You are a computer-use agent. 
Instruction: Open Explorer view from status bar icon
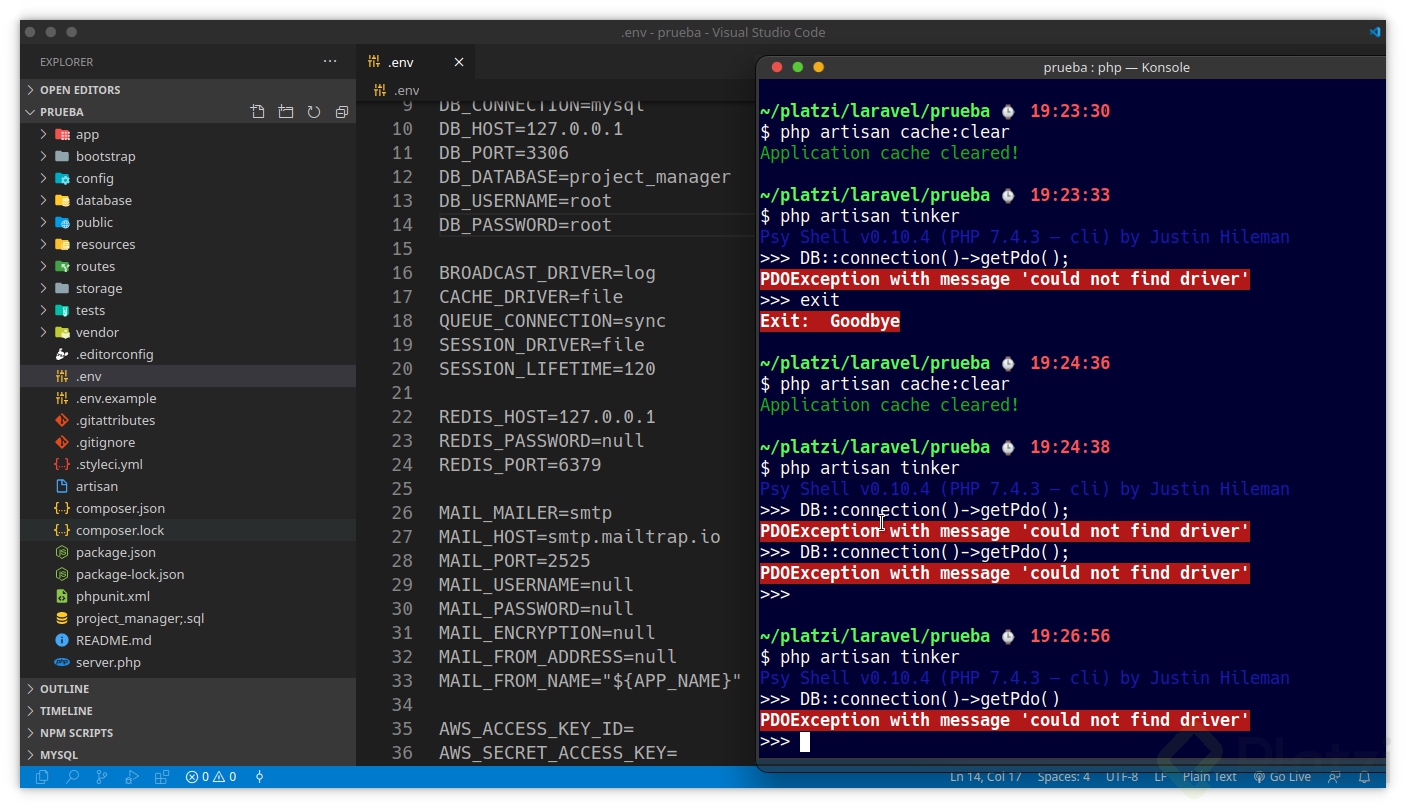42,777
